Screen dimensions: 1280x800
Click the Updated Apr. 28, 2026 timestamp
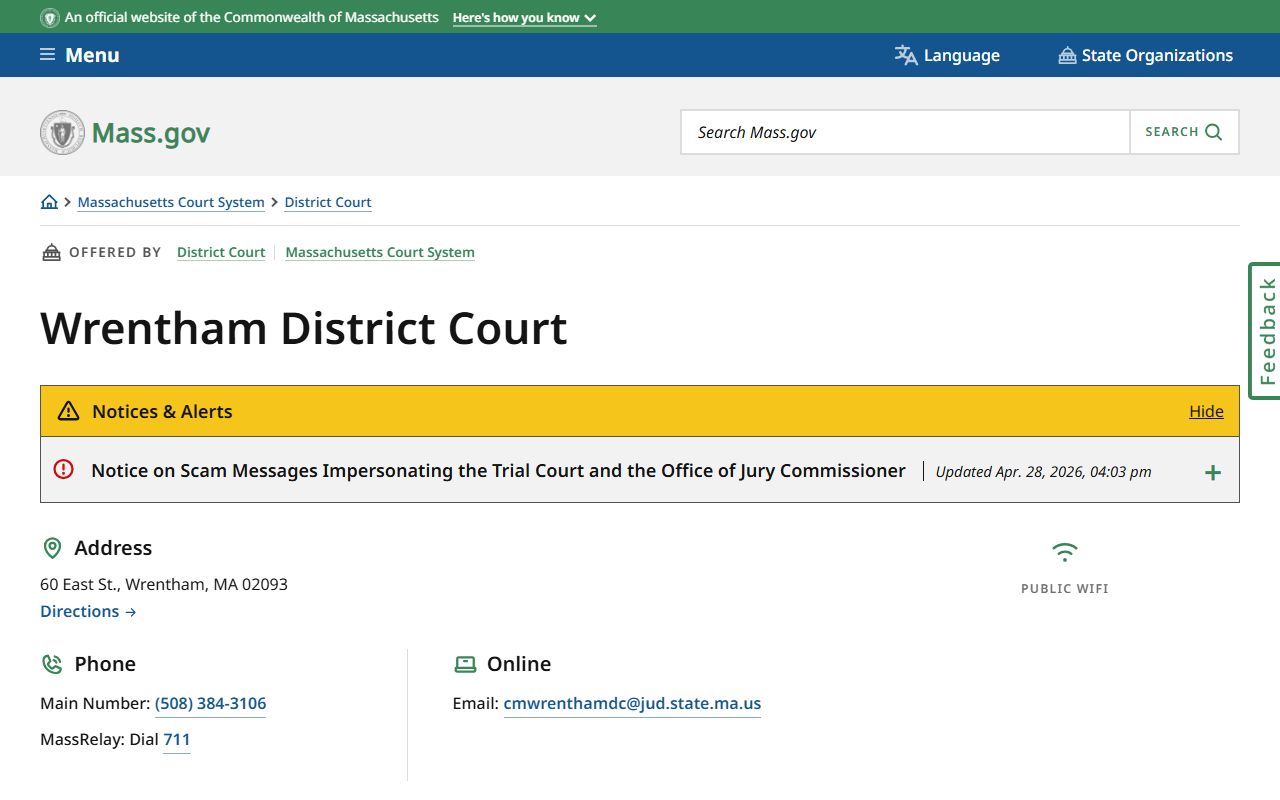(x=1043, y=472)
